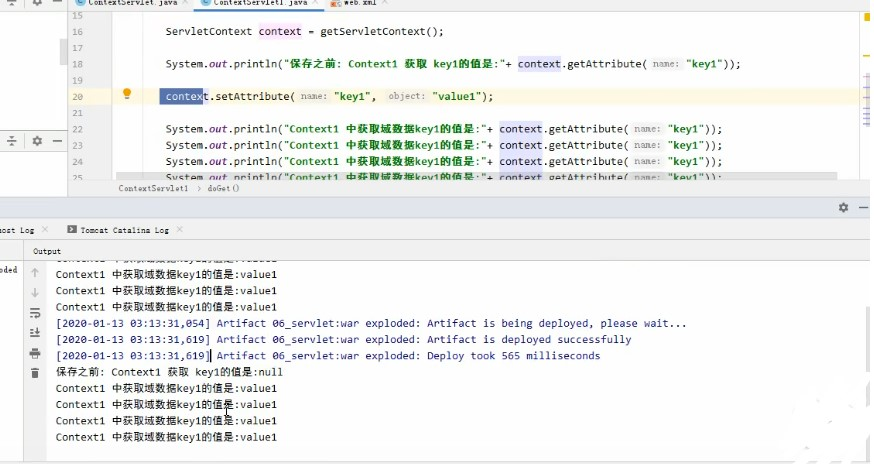The height and width of the screenshot is (473, 874).
Task: Select the ContextServlet1.java editor tab
Action: 260,3
